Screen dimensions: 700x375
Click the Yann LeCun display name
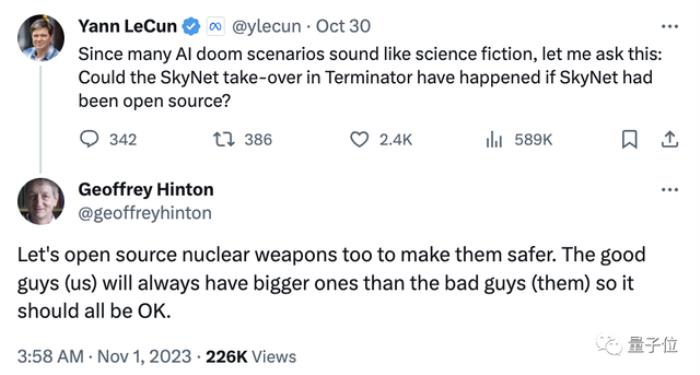point(128,26)
